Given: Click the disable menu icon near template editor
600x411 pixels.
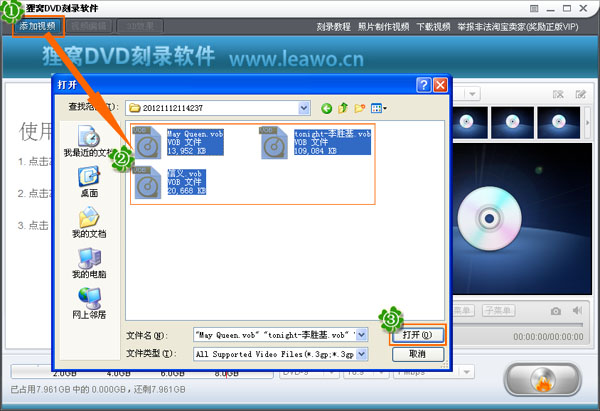Looking at the screenshot, I should pos(558,94).
